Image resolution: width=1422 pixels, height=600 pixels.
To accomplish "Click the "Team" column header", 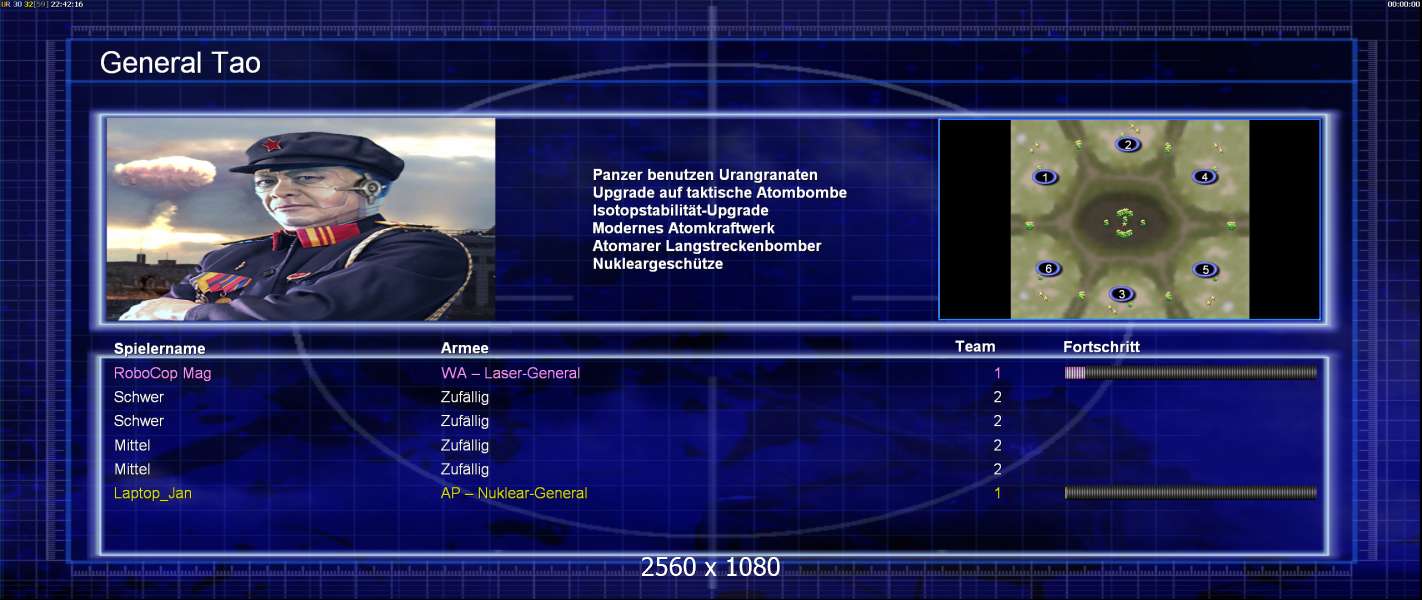I will click(975, 347).
